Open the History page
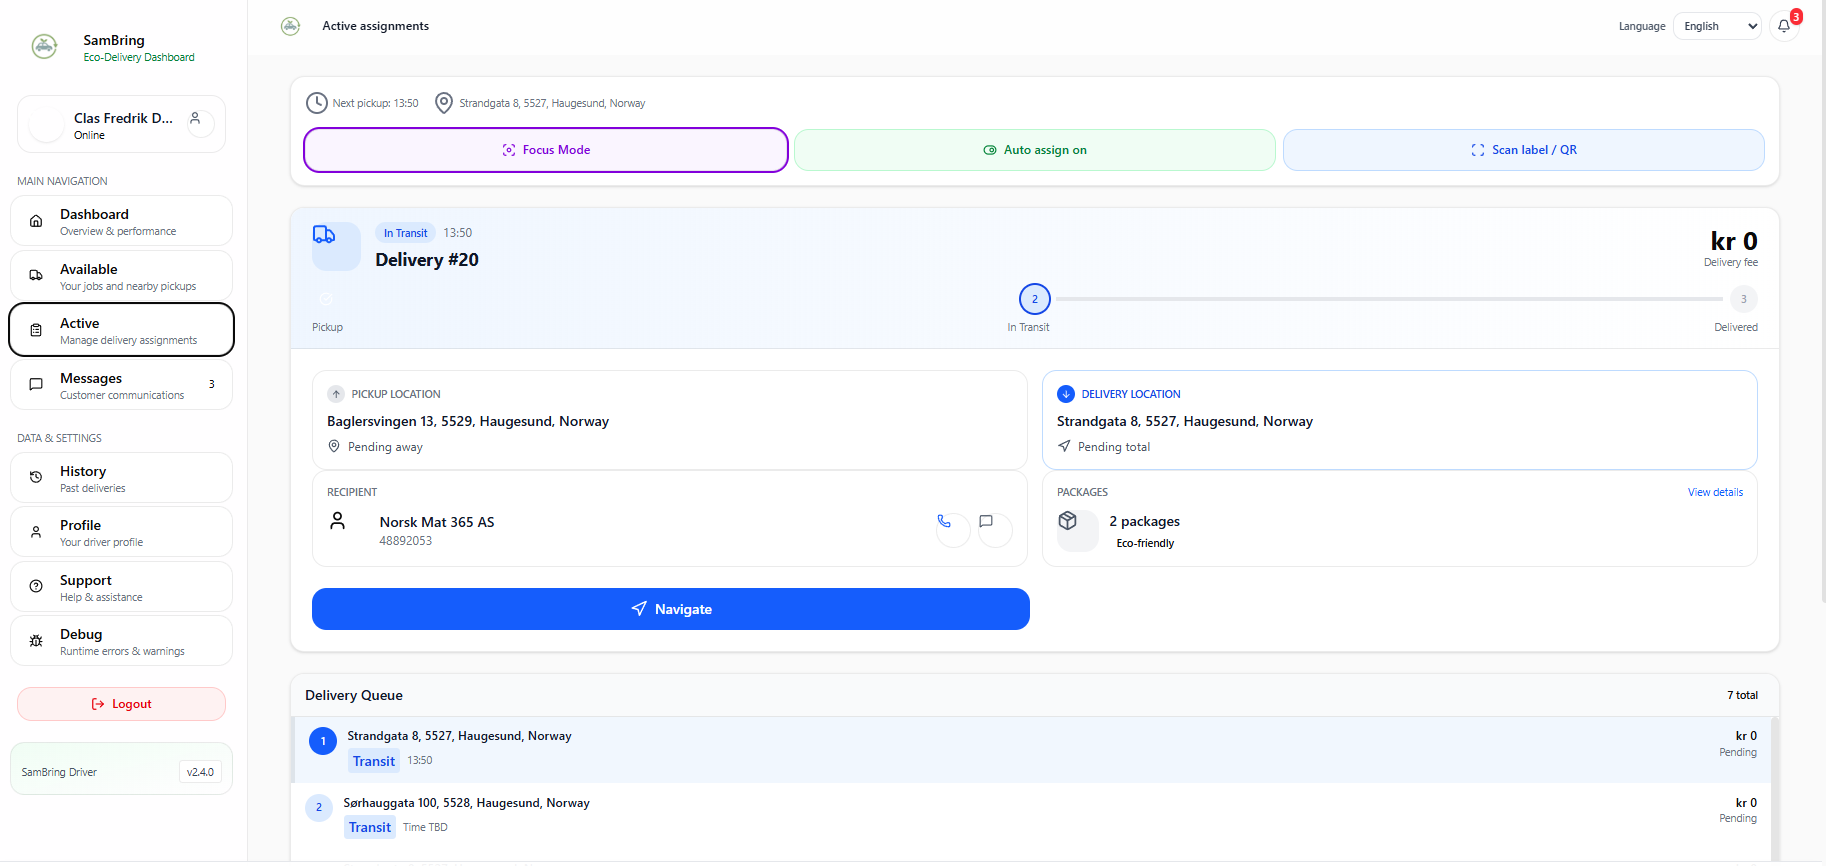1826x866 pixels. point(121,478)
